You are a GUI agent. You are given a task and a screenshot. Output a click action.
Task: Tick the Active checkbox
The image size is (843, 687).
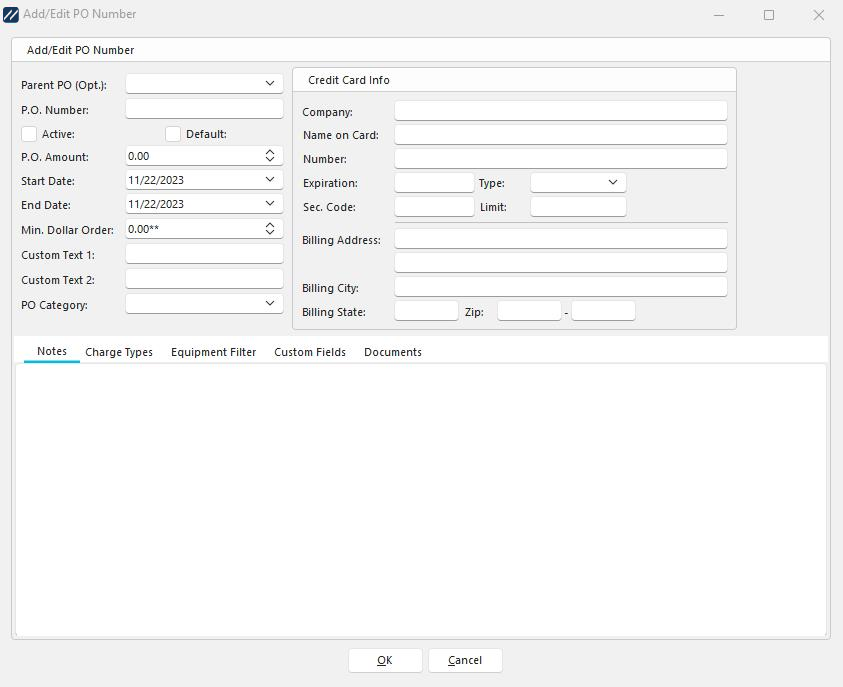29,134
